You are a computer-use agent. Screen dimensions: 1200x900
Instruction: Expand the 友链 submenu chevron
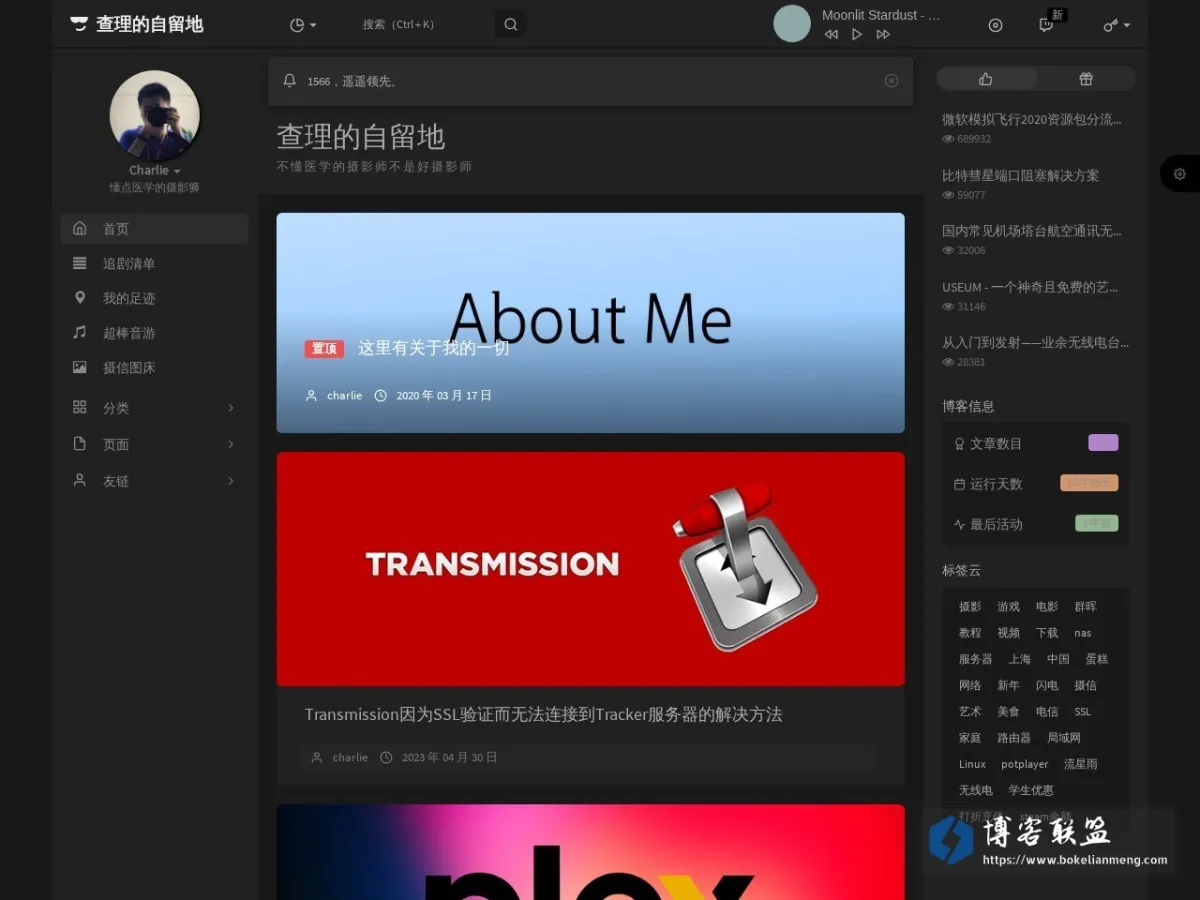click(x=231, y=481)
